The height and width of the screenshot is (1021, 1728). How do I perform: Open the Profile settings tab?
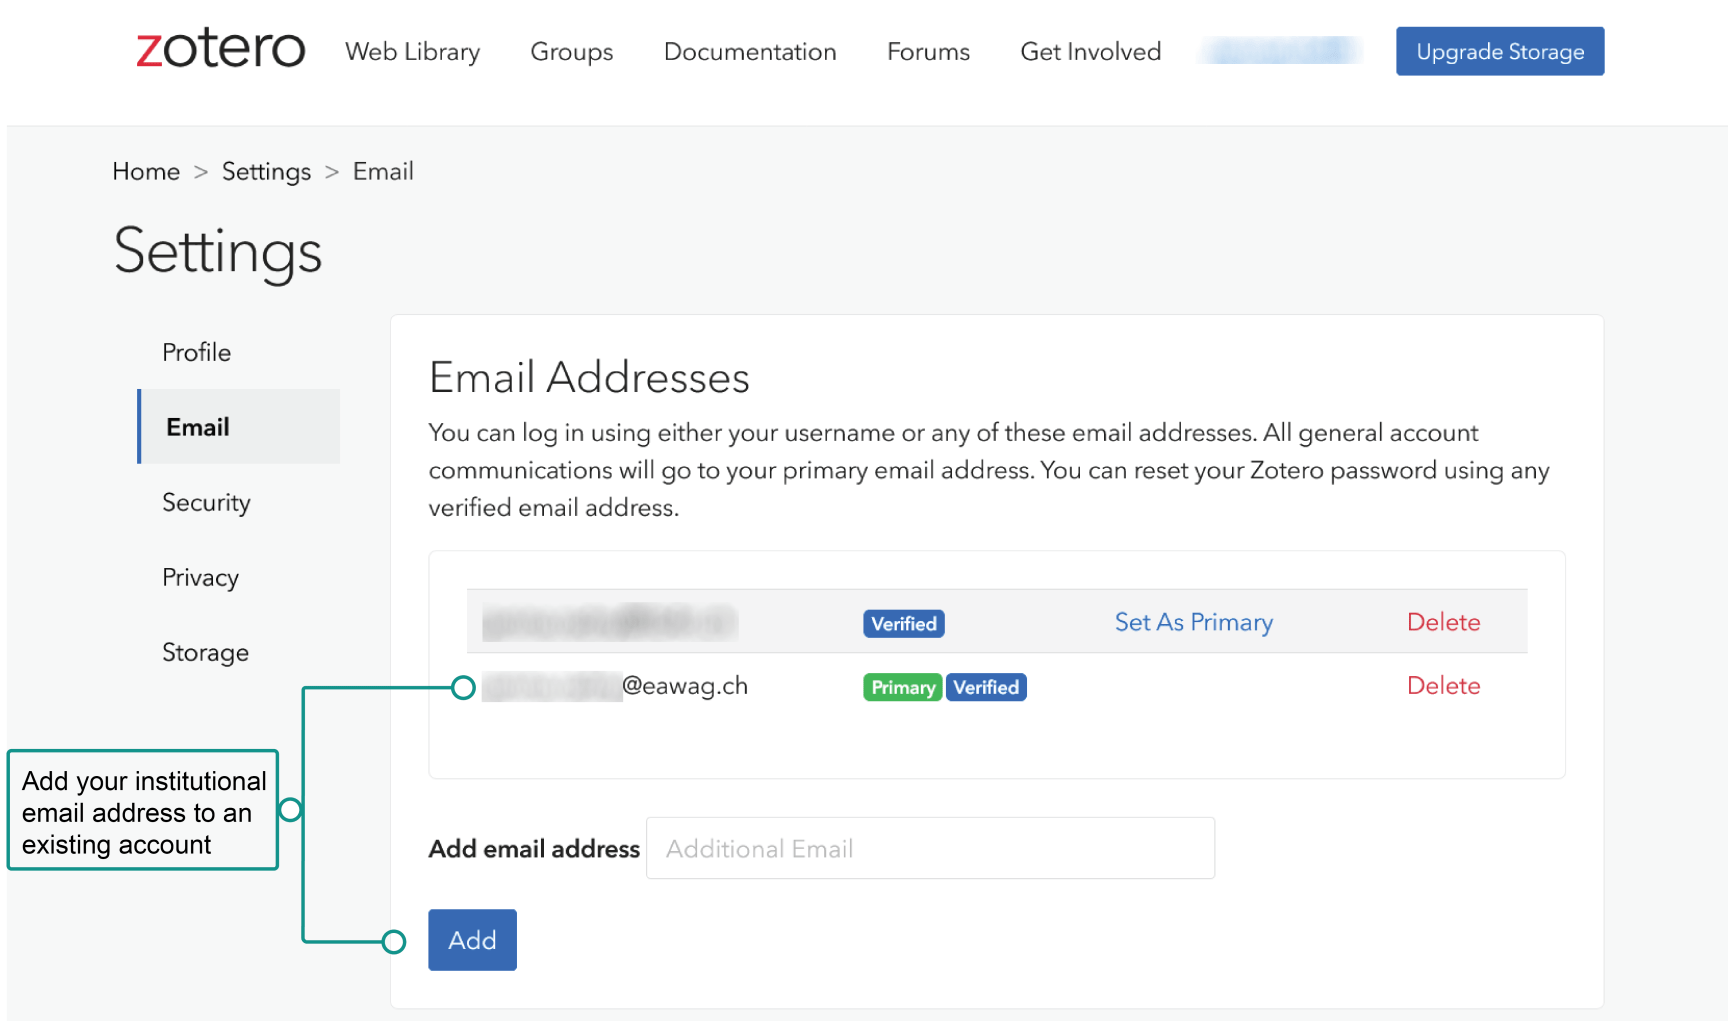(196, 352)
